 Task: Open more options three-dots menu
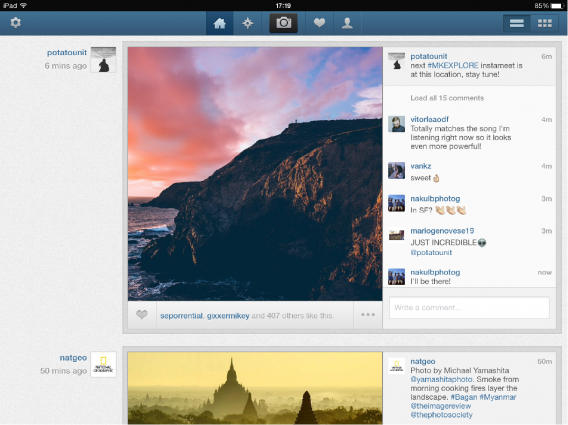point(368,315)
